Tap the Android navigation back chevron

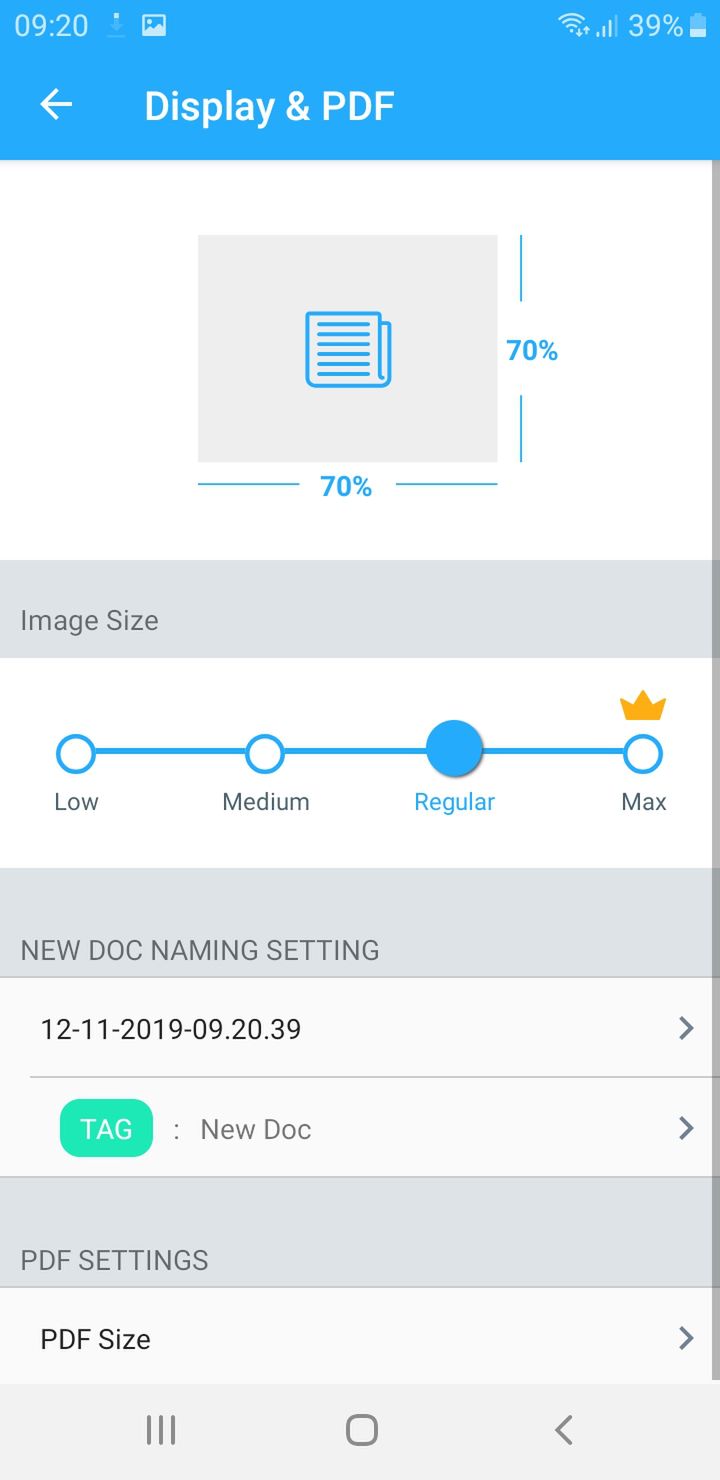[564, 1430]
